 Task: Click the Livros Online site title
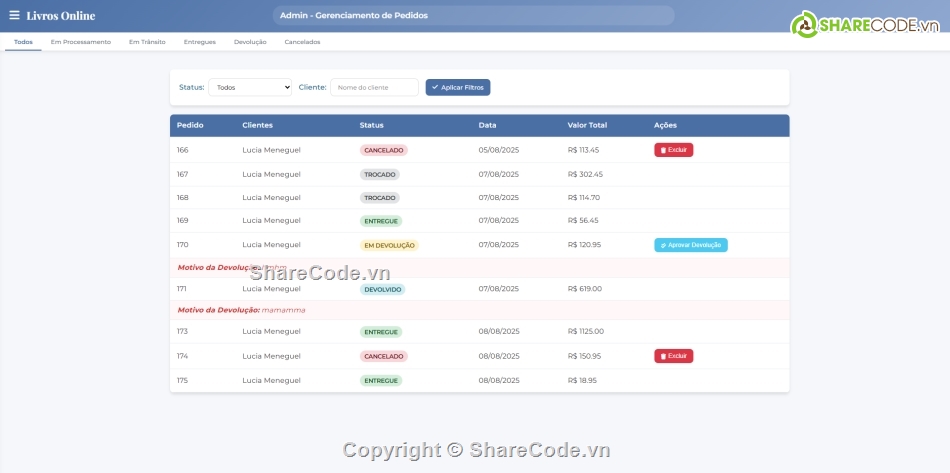[x=61, y=16]
